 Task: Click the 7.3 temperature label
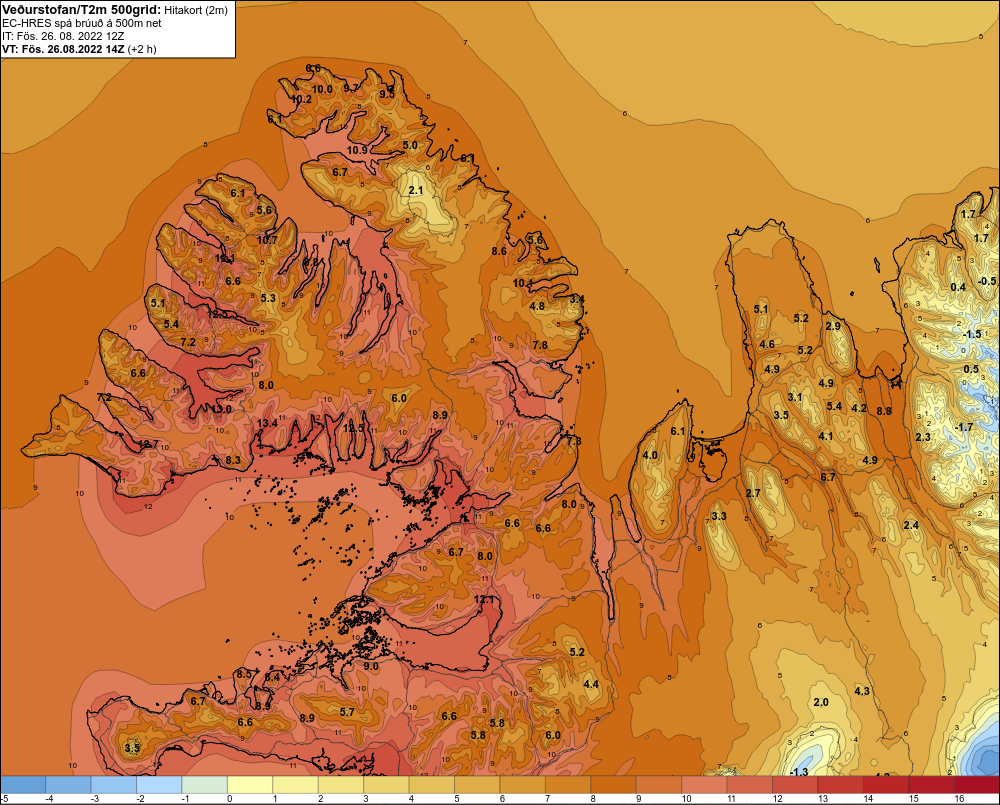[574, 441]
